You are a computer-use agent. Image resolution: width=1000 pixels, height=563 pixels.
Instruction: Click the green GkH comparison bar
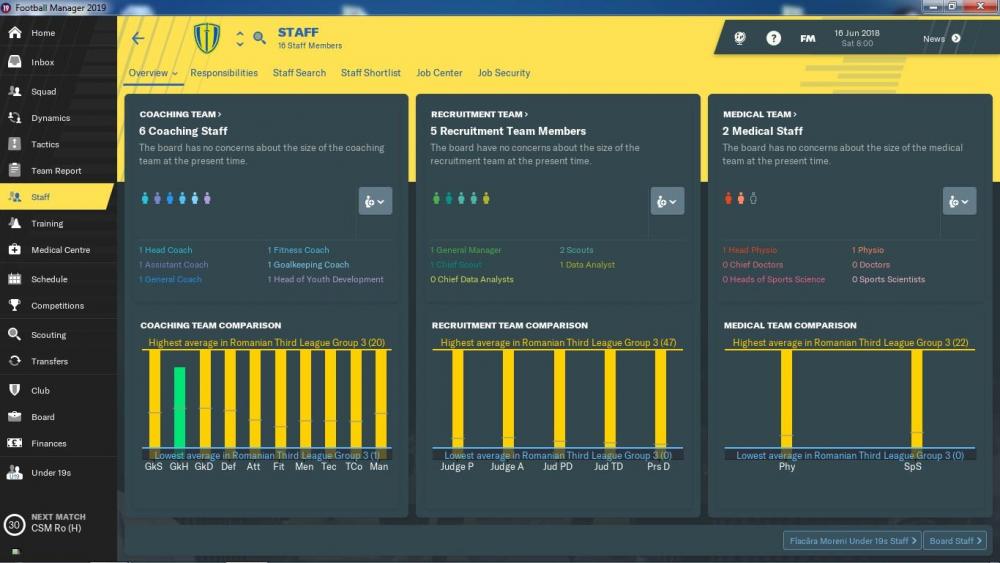tap(180, 407)
